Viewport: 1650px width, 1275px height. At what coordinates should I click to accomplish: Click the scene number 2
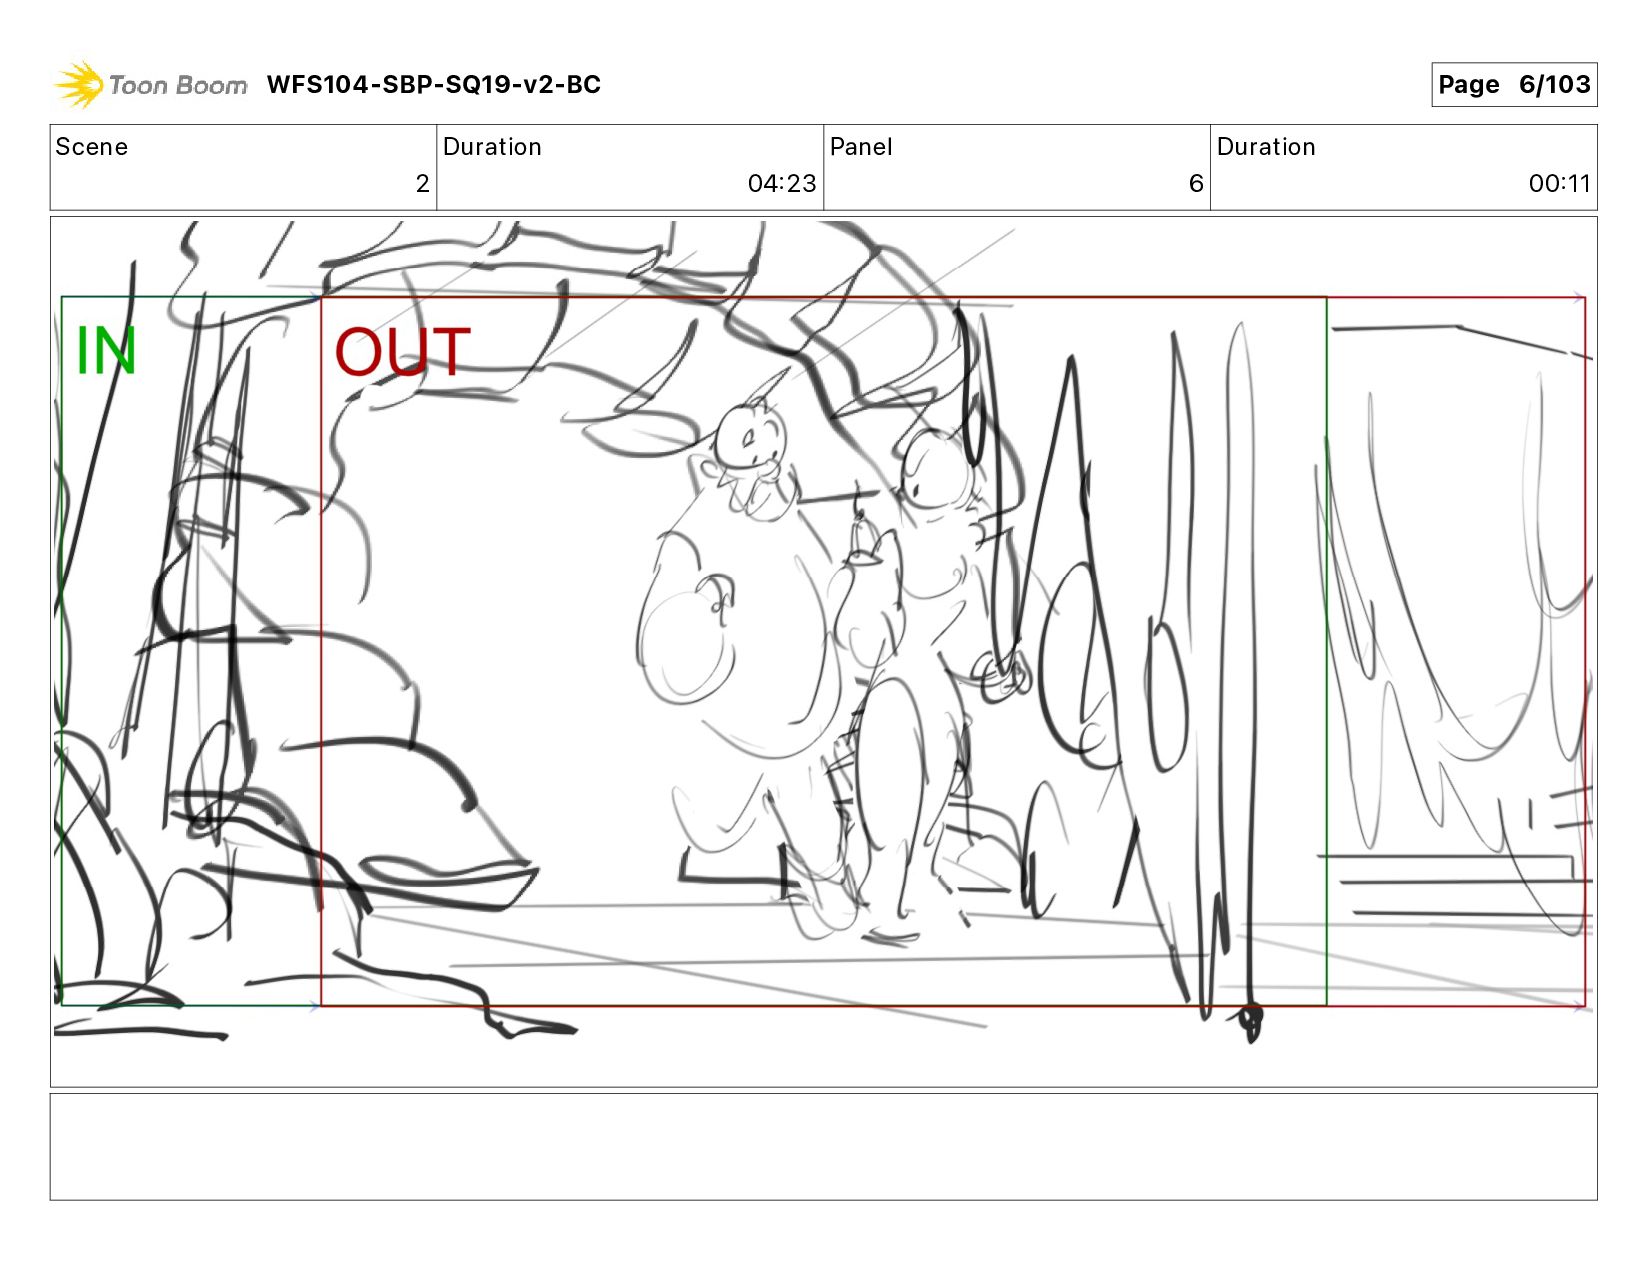click(x=422, y=184)
